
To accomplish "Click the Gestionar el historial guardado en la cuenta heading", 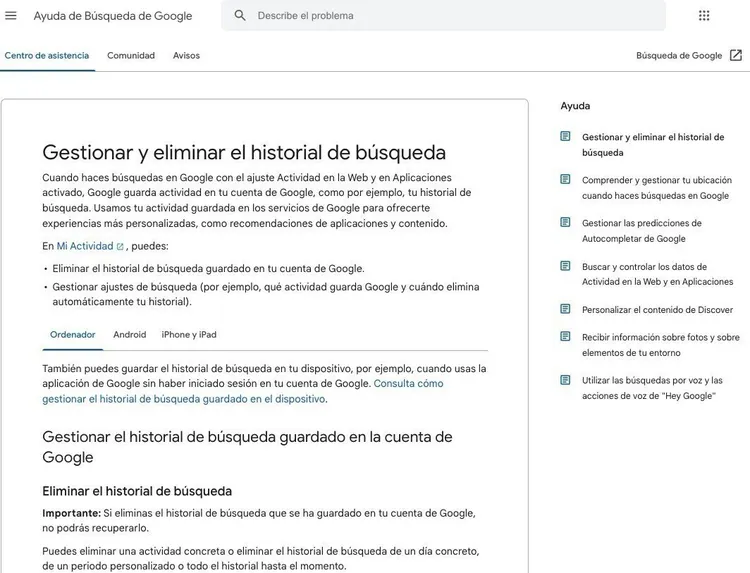I will click(x=247, y=447).
